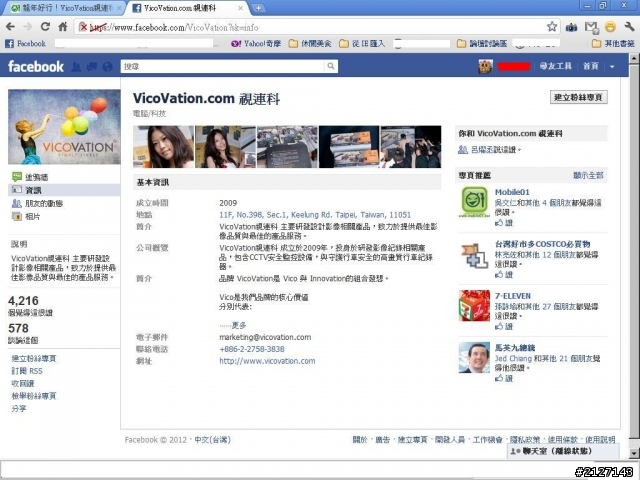This screenshot has height=480, width=640.
Task: Open the 休閒美食 bookmark folder
Action: click(x=310, y=43)
